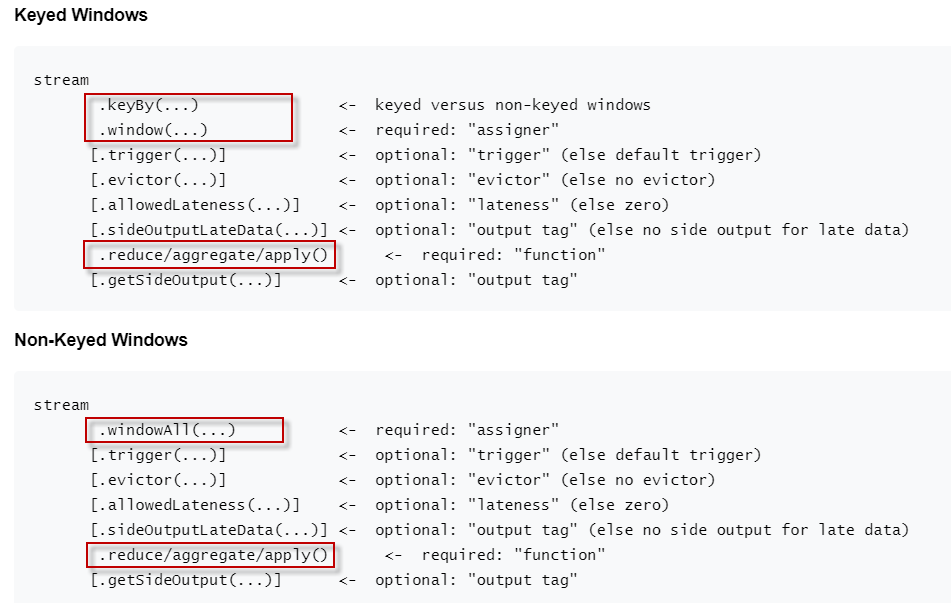
Task: Click the "keyed versus non-keyed windows" comment
Action: click(x=512, y=105)
